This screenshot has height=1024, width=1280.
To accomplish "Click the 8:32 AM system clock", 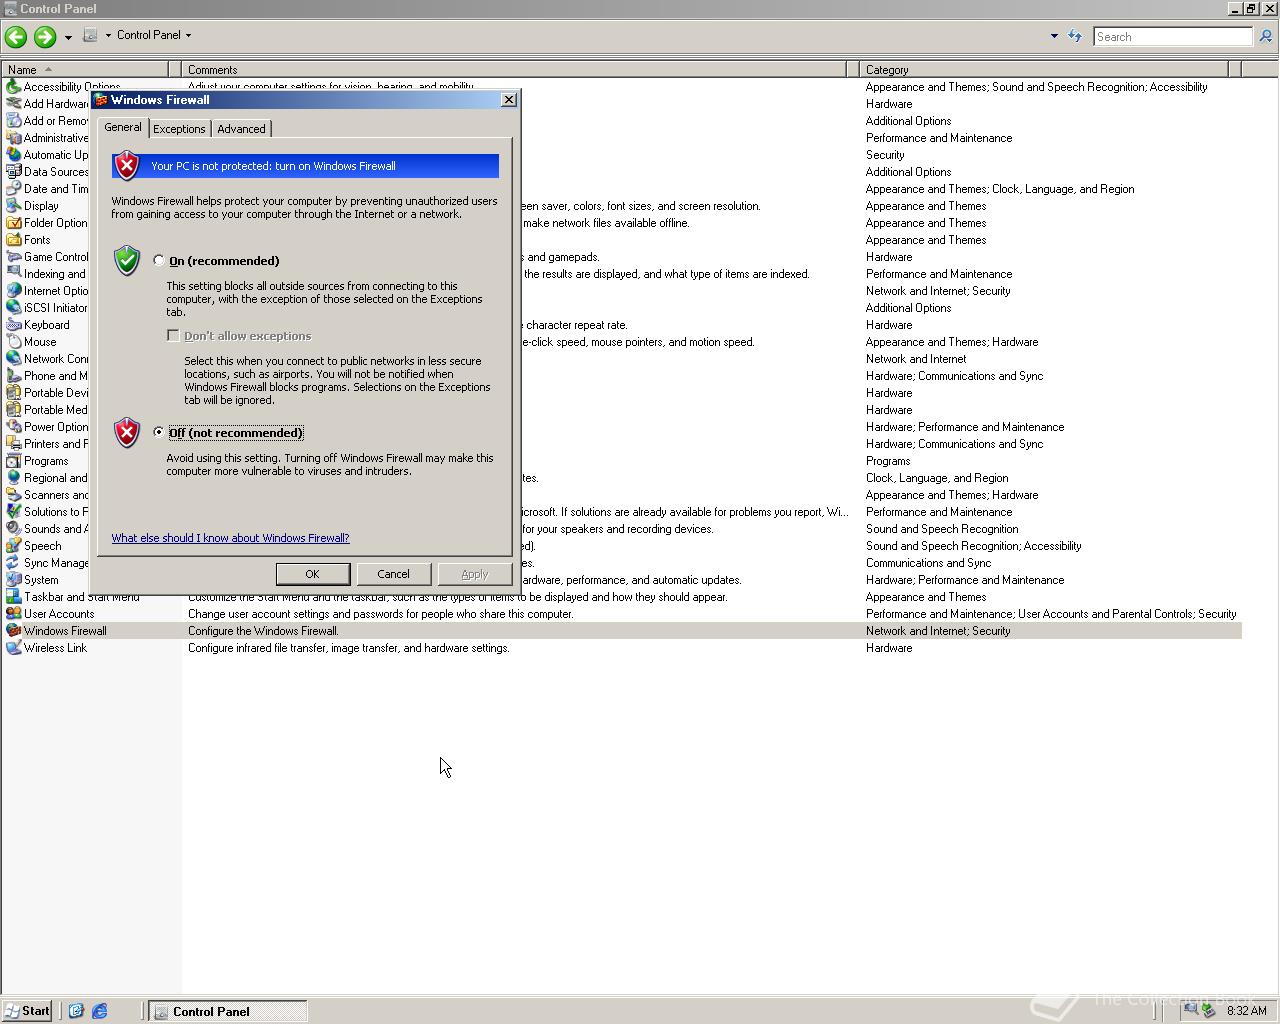I will (1246, 1011).
